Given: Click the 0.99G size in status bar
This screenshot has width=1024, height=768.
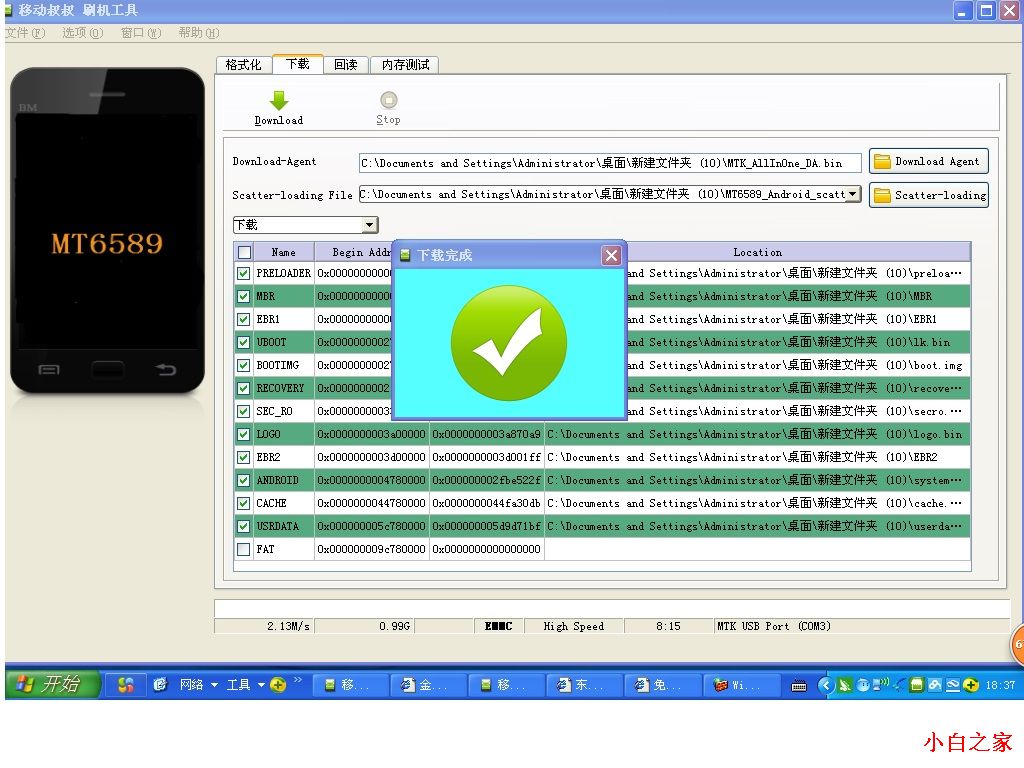Looking at the screenshot, I should pyautogui.click(x=394, y=626).
